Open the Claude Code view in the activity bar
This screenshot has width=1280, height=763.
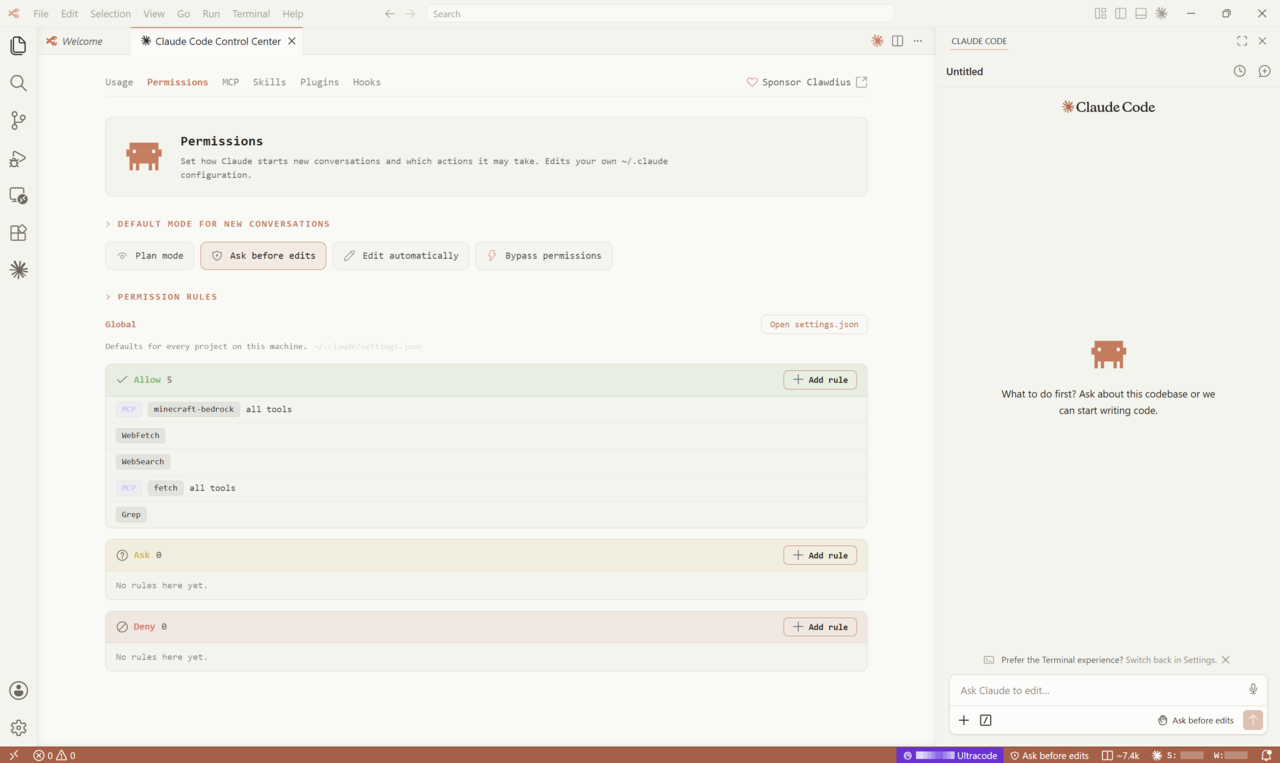[18, 270]
